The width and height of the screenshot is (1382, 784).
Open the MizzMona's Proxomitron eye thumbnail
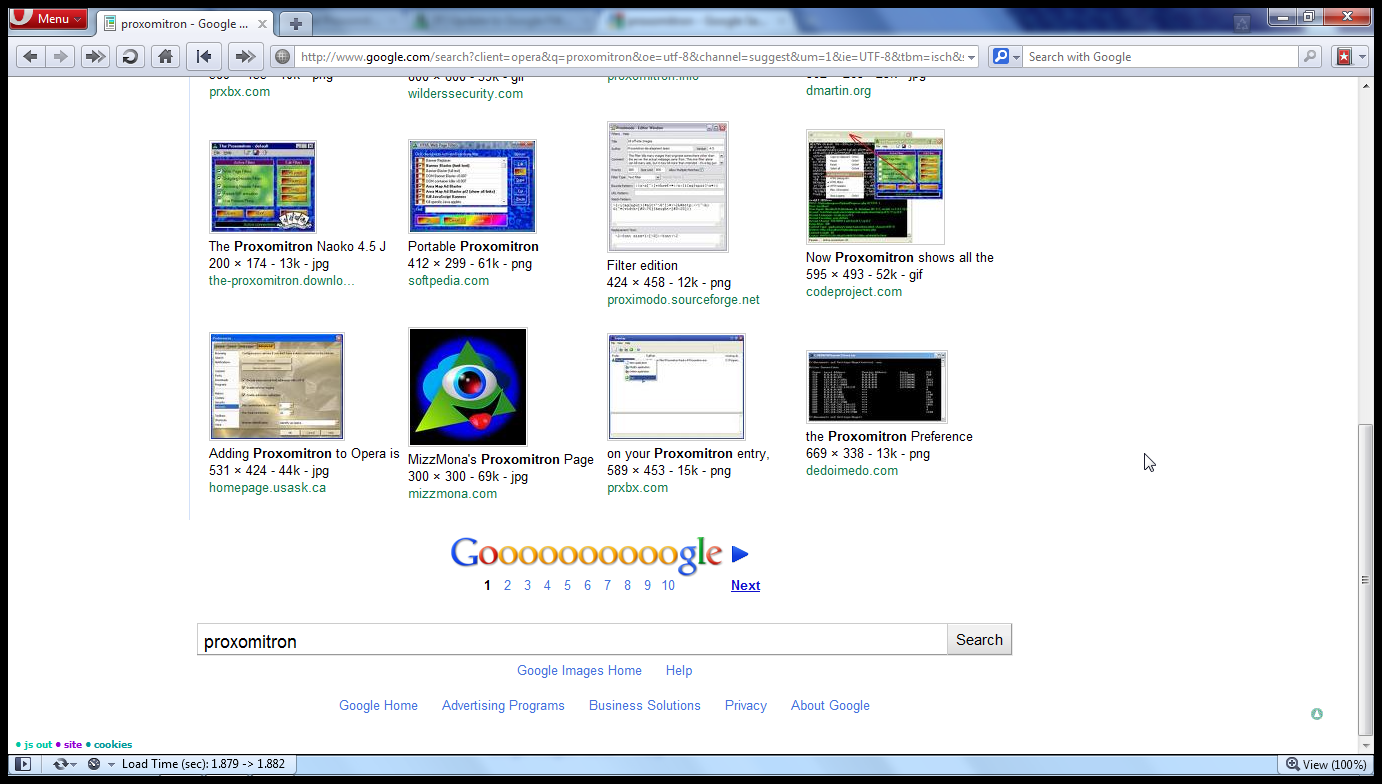[x=467, y=387]
